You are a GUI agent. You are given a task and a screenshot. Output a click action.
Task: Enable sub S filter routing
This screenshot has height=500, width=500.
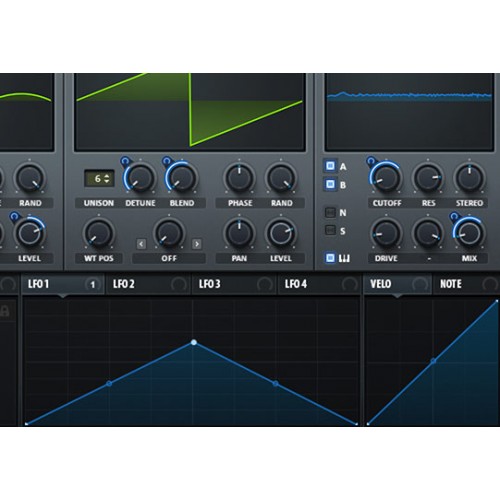(x=330, y=230)
